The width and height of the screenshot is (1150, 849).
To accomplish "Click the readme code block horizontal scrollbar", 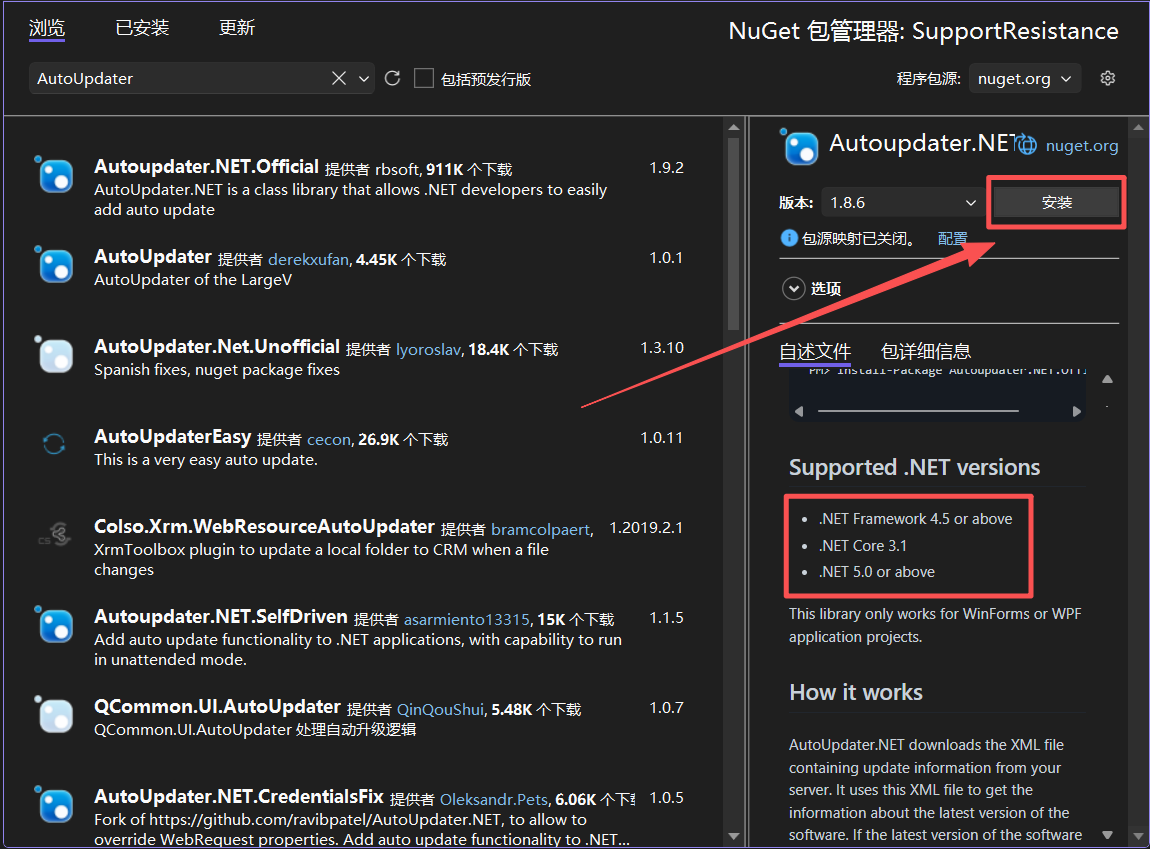I will tap(918, 411).
